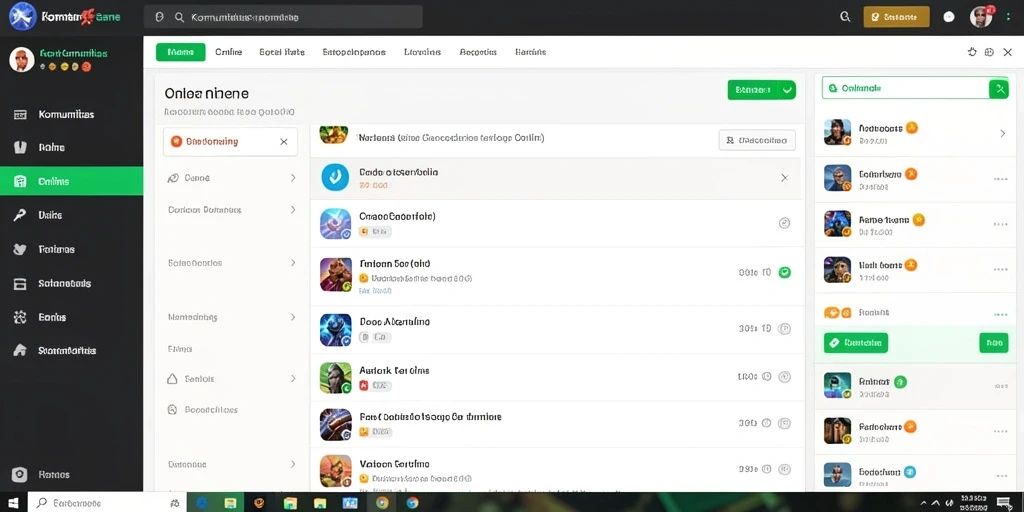Toggle the rightmost circle on the Aurtork row
Screen dimensions: 1024x512
pyautogui.click(x=785, y=377)
